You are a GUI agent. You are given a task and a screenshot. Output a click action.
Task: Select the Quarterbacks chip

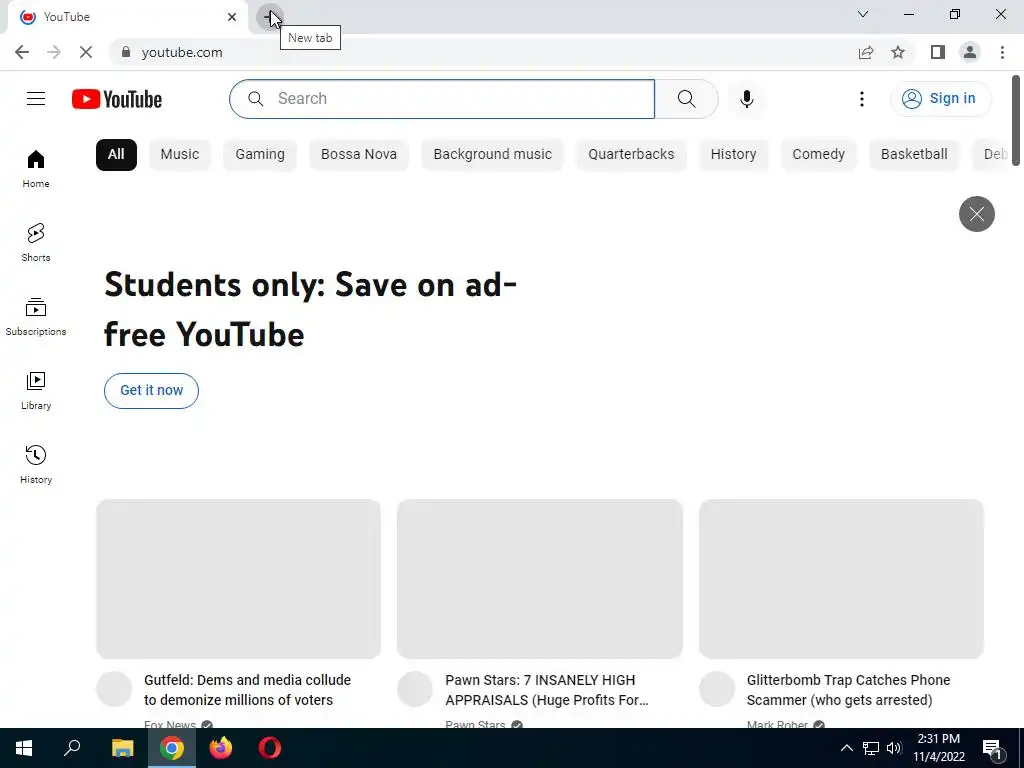coord(631,155)
